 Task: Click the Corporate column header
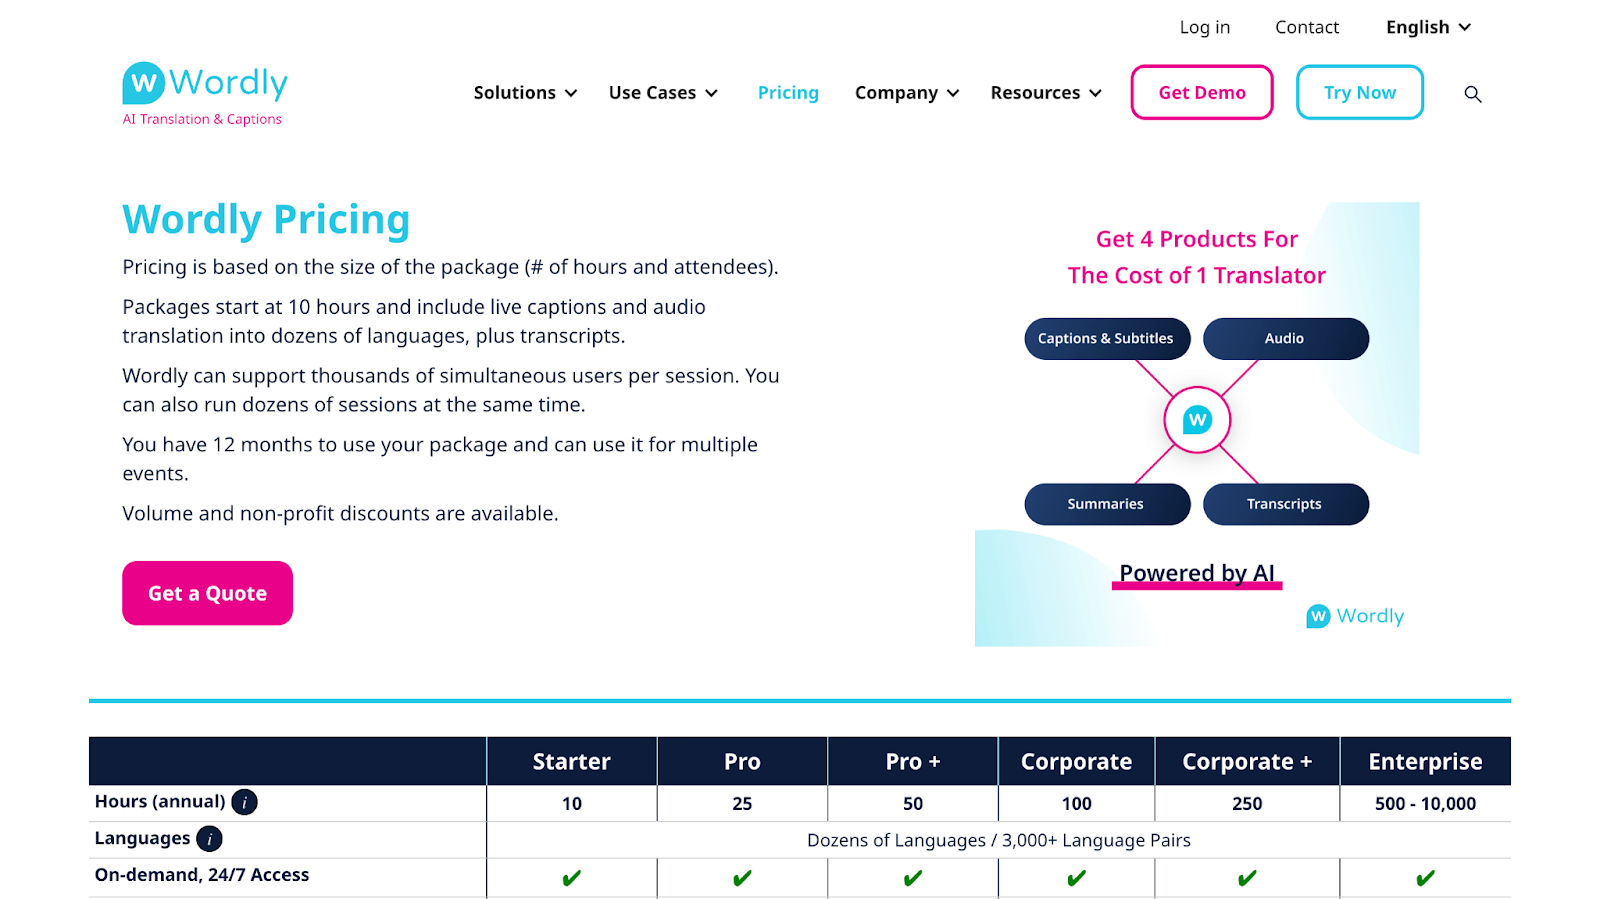[x=1076, y=761]
